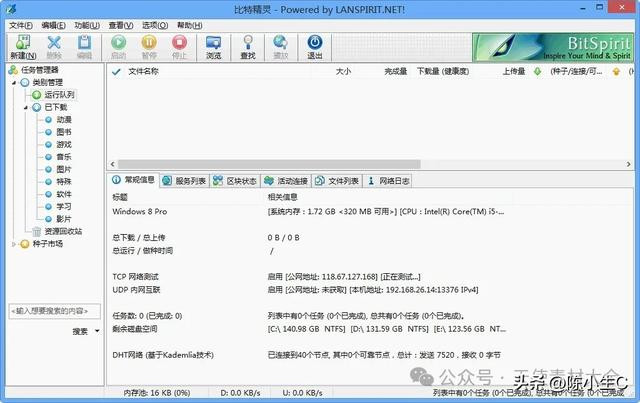Sort by 文件名称 column header

click(x=143, y=71)
